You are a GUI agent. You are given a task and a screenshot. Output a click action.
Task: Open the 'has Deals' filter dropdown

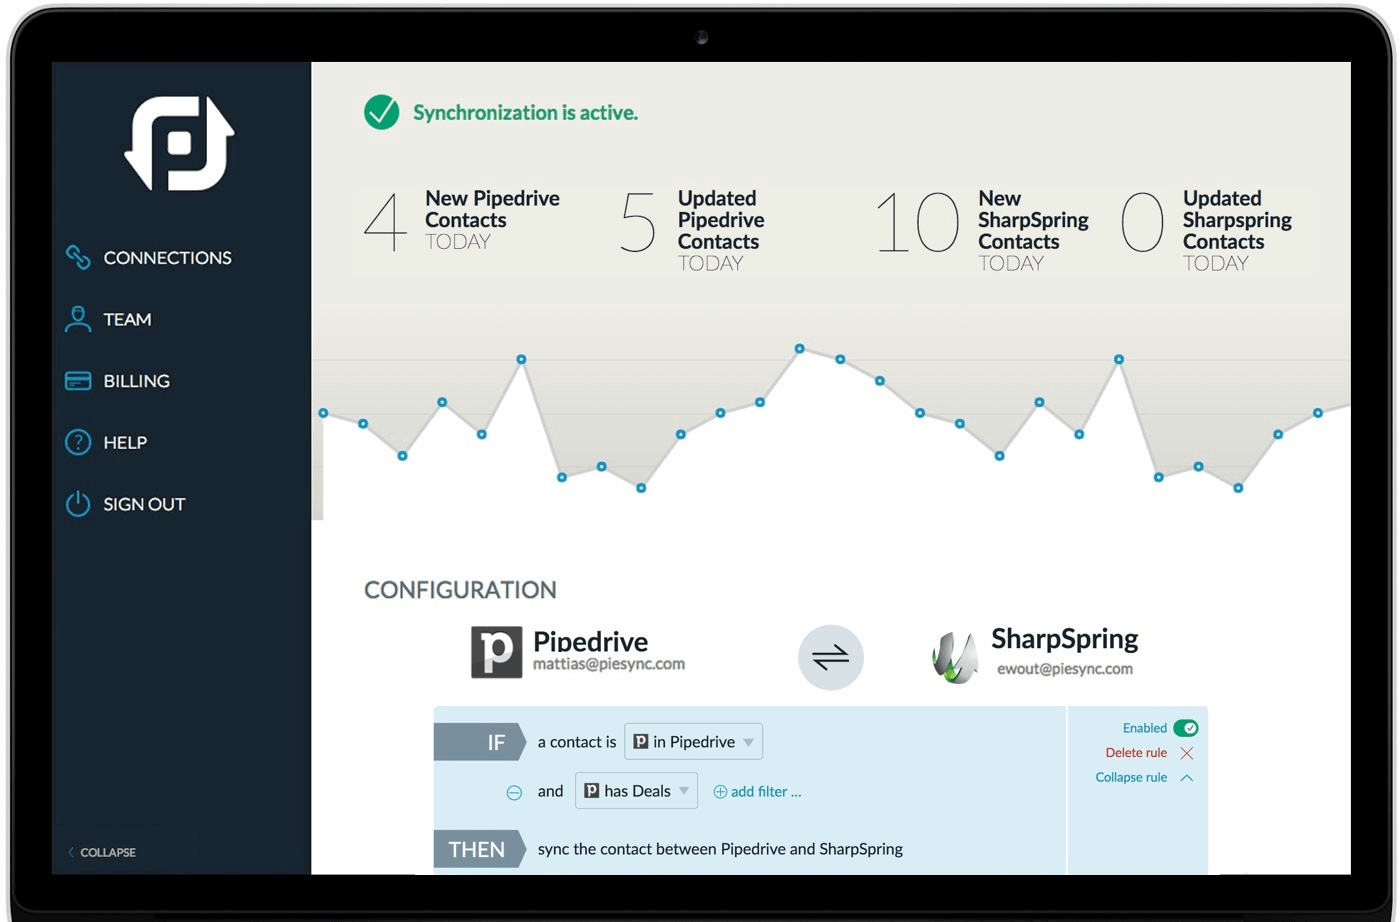[636, 791]
